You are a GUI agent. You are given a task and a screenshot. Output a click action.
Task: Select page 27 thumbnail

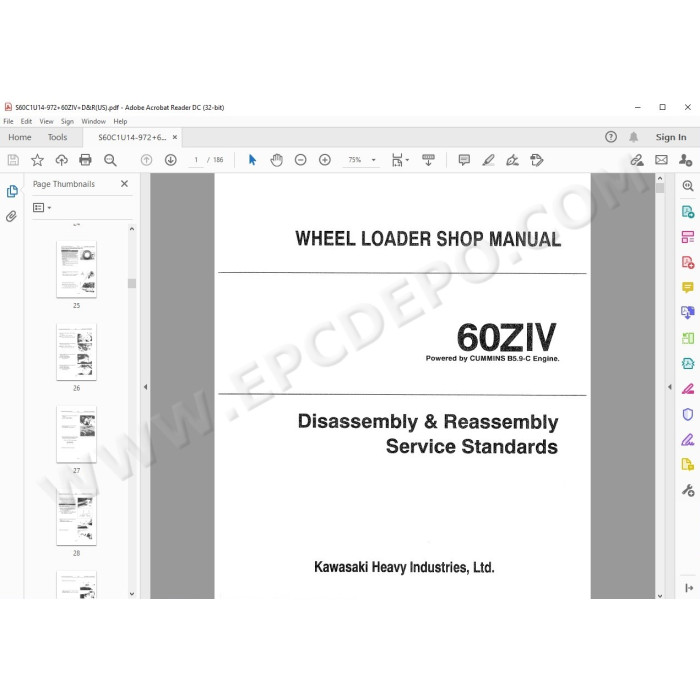point(76,434)
